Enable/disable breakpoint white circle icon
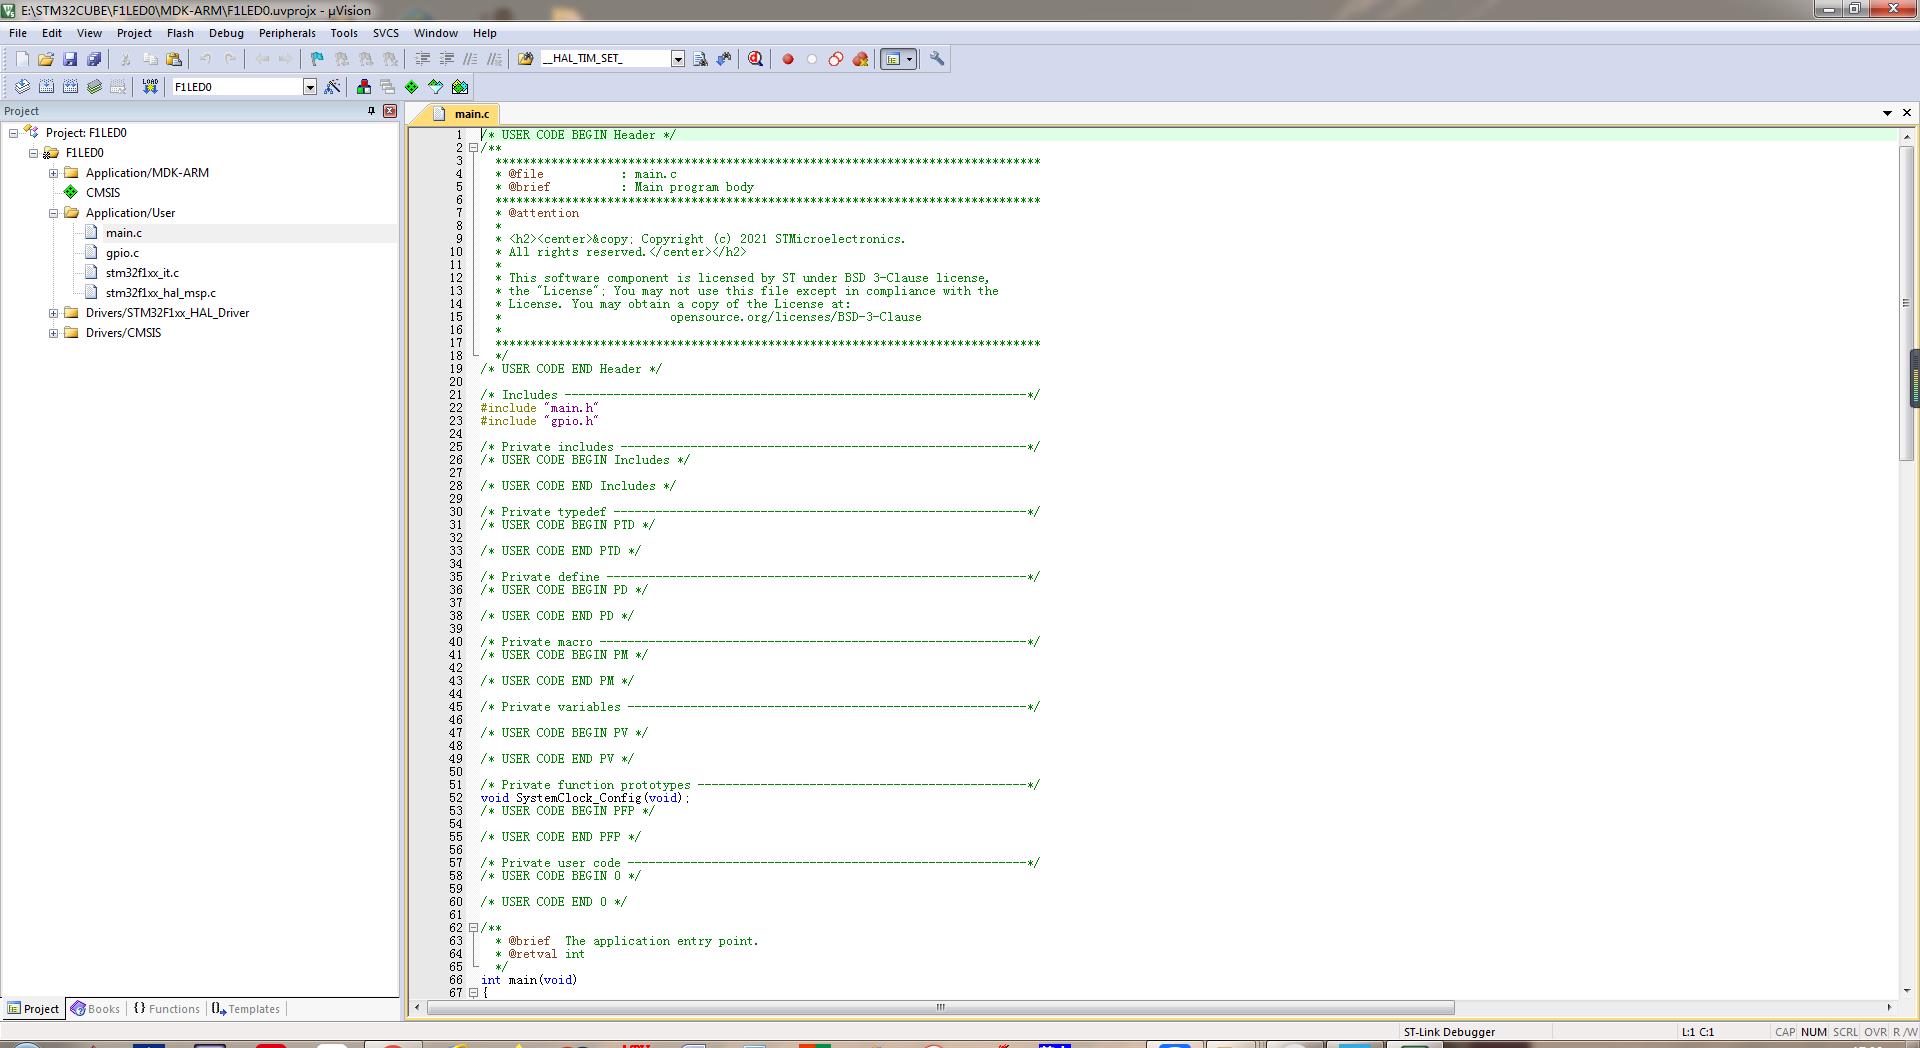The width and height of the screenshot is (1920, 1048). (x=812, y=59)
